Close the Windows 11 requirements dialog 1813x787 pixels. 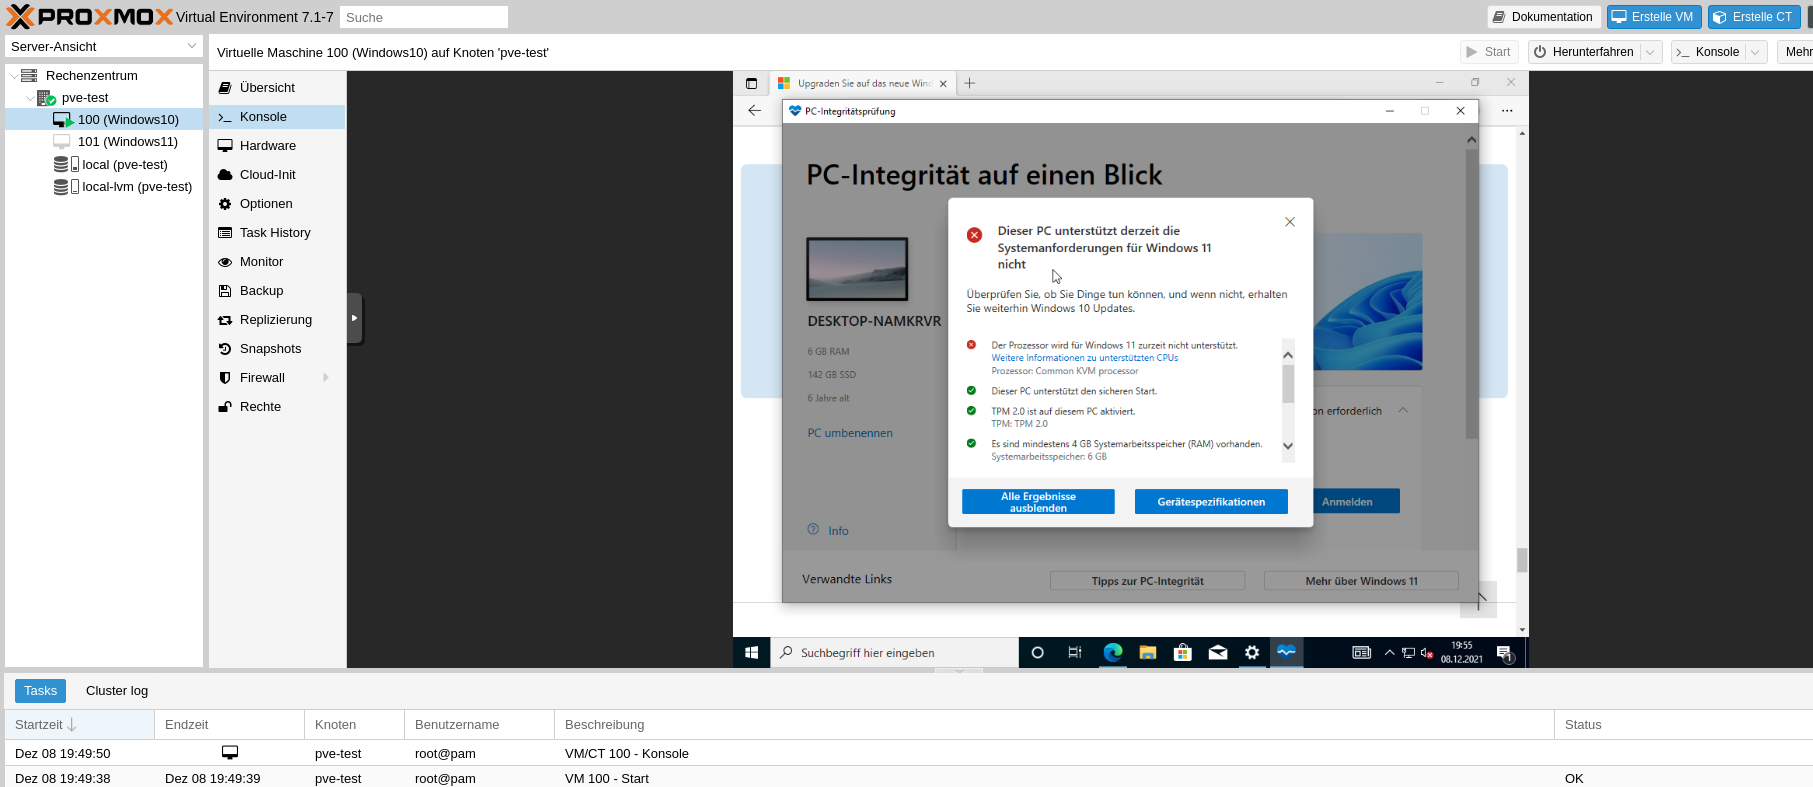(x=1290, y=222)
